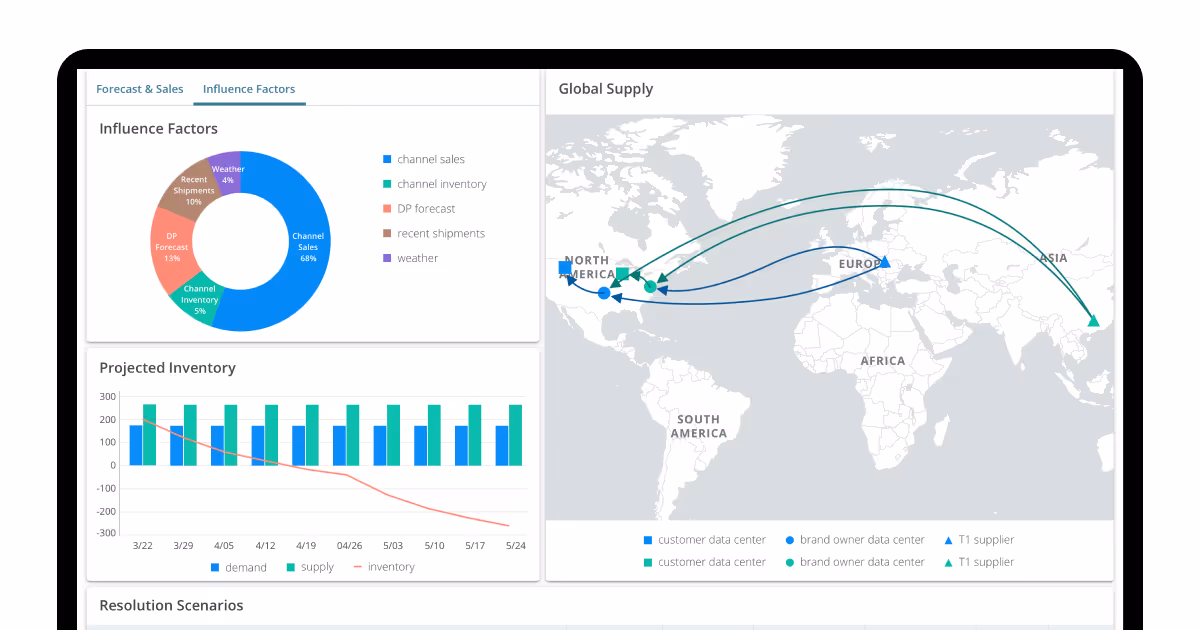This screenshot has height=630, width=1200.
Task: Click the teal customer data center square on map
Action: [x=622, y=273]
